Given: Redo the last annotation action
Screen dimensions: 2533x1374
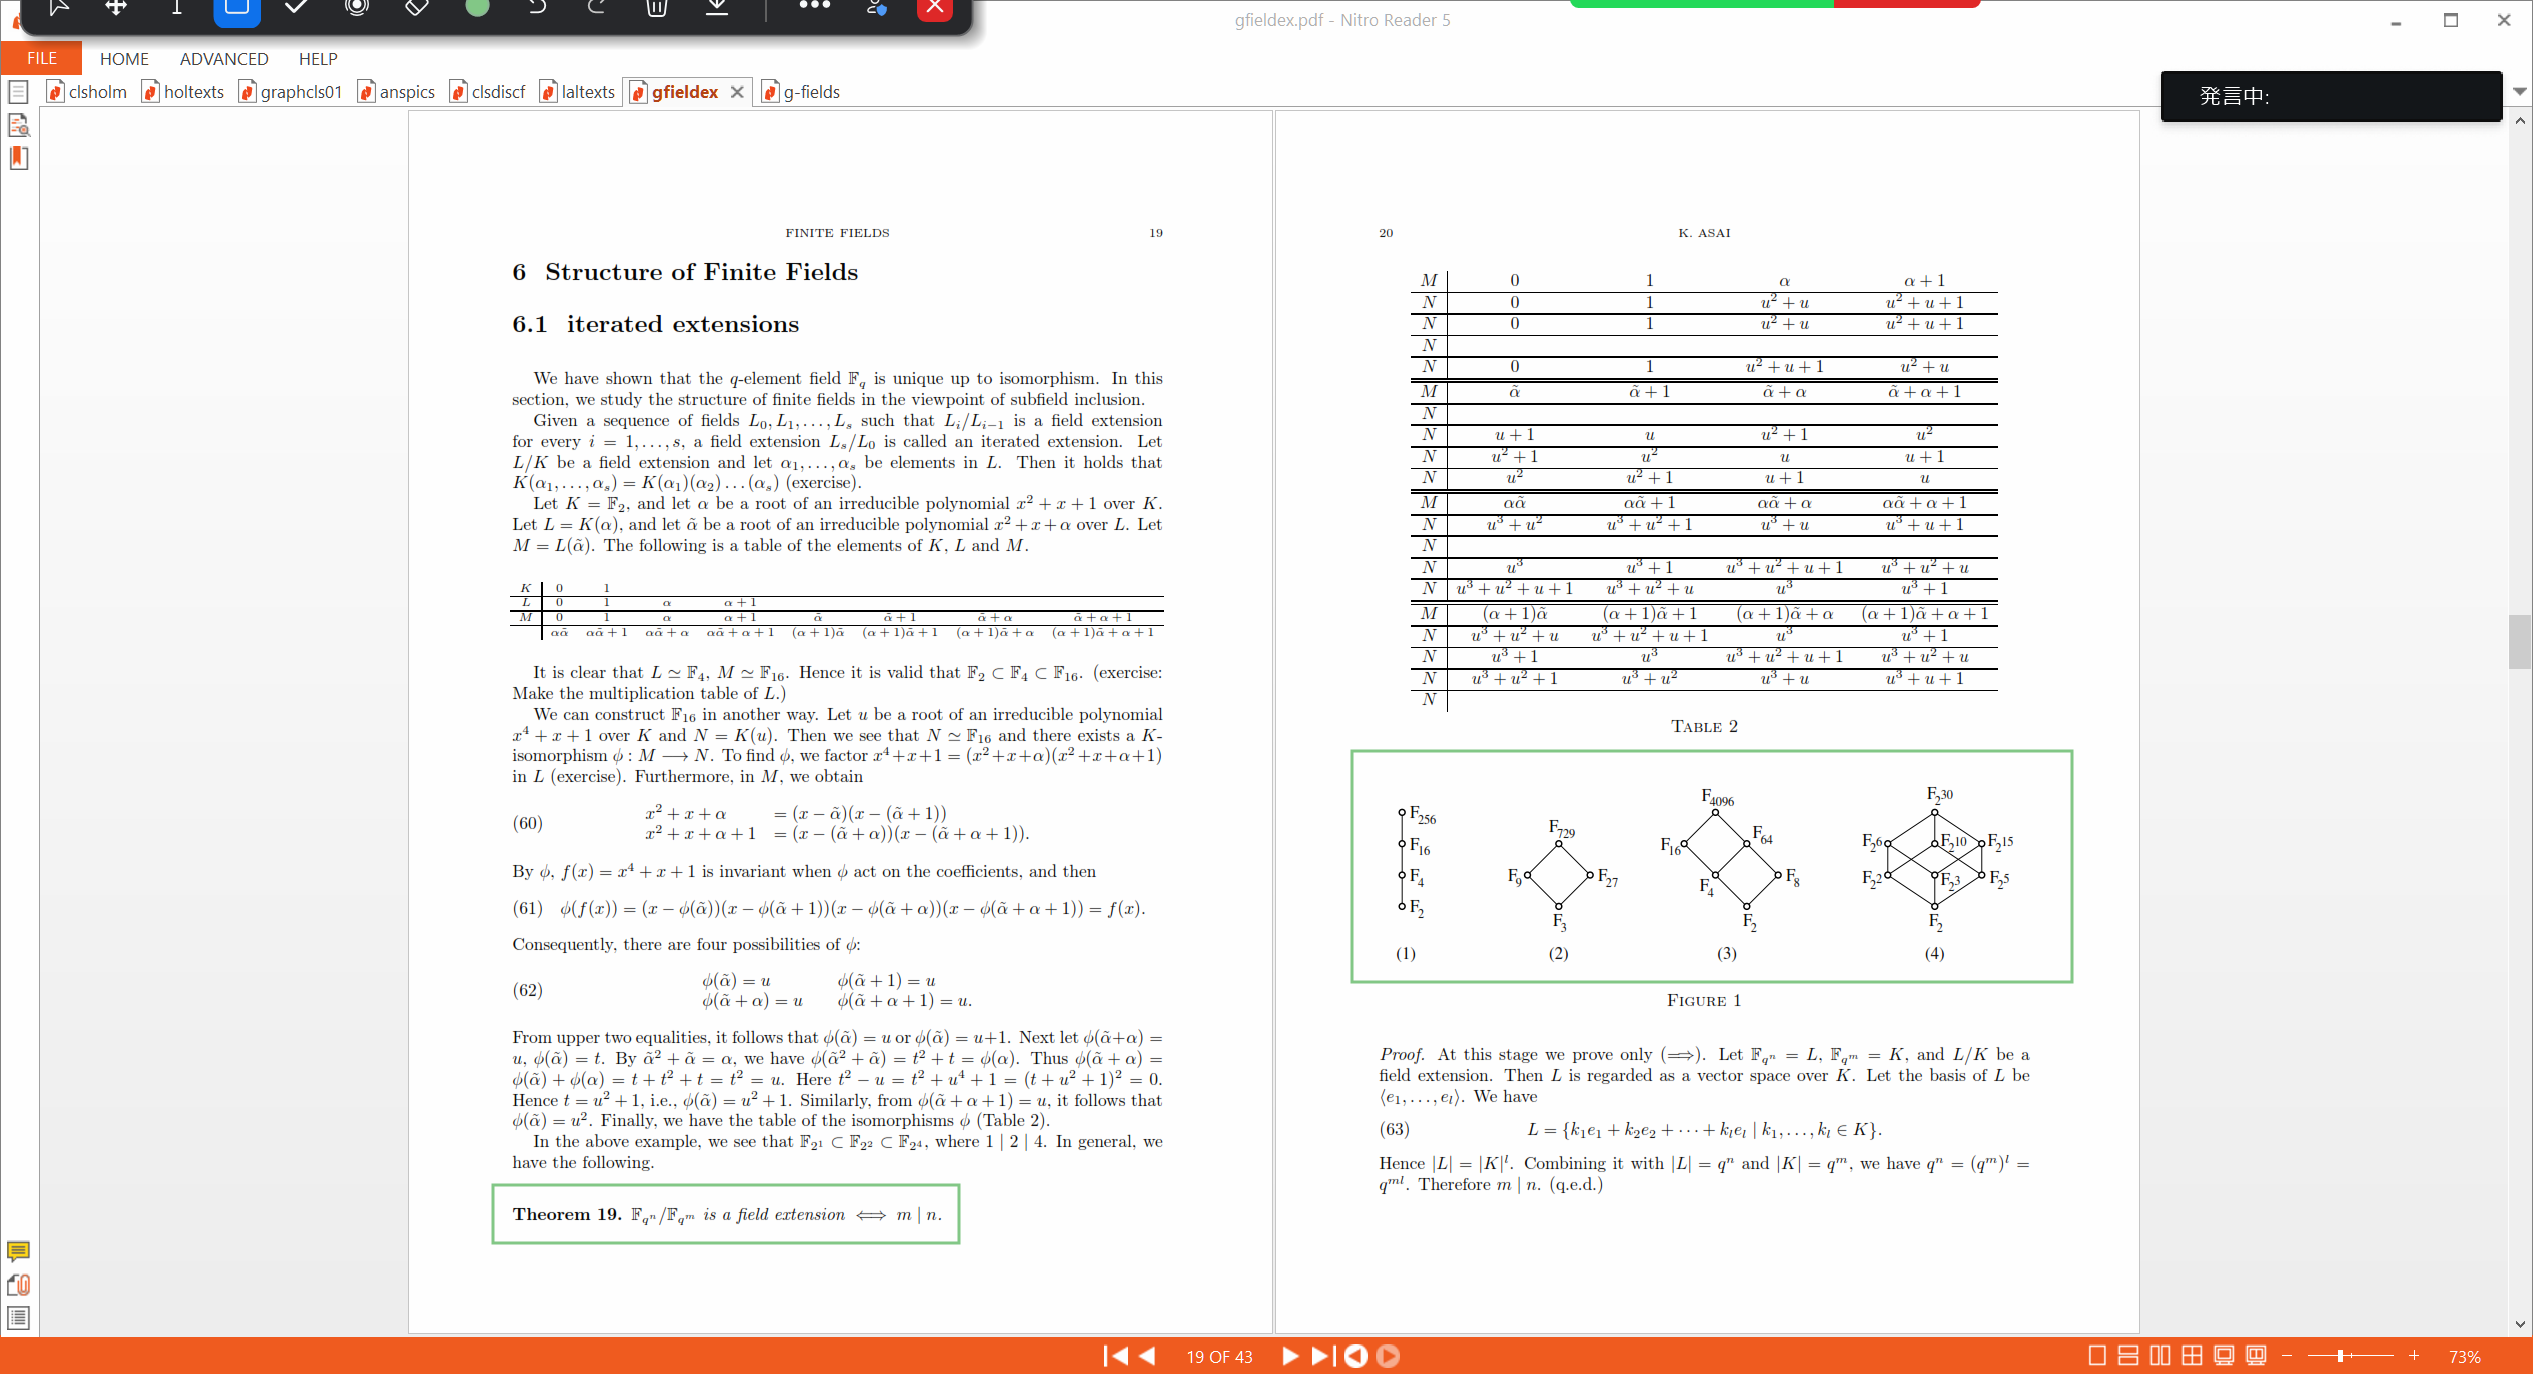Looking at the screenshot, I should click(597, 9).
